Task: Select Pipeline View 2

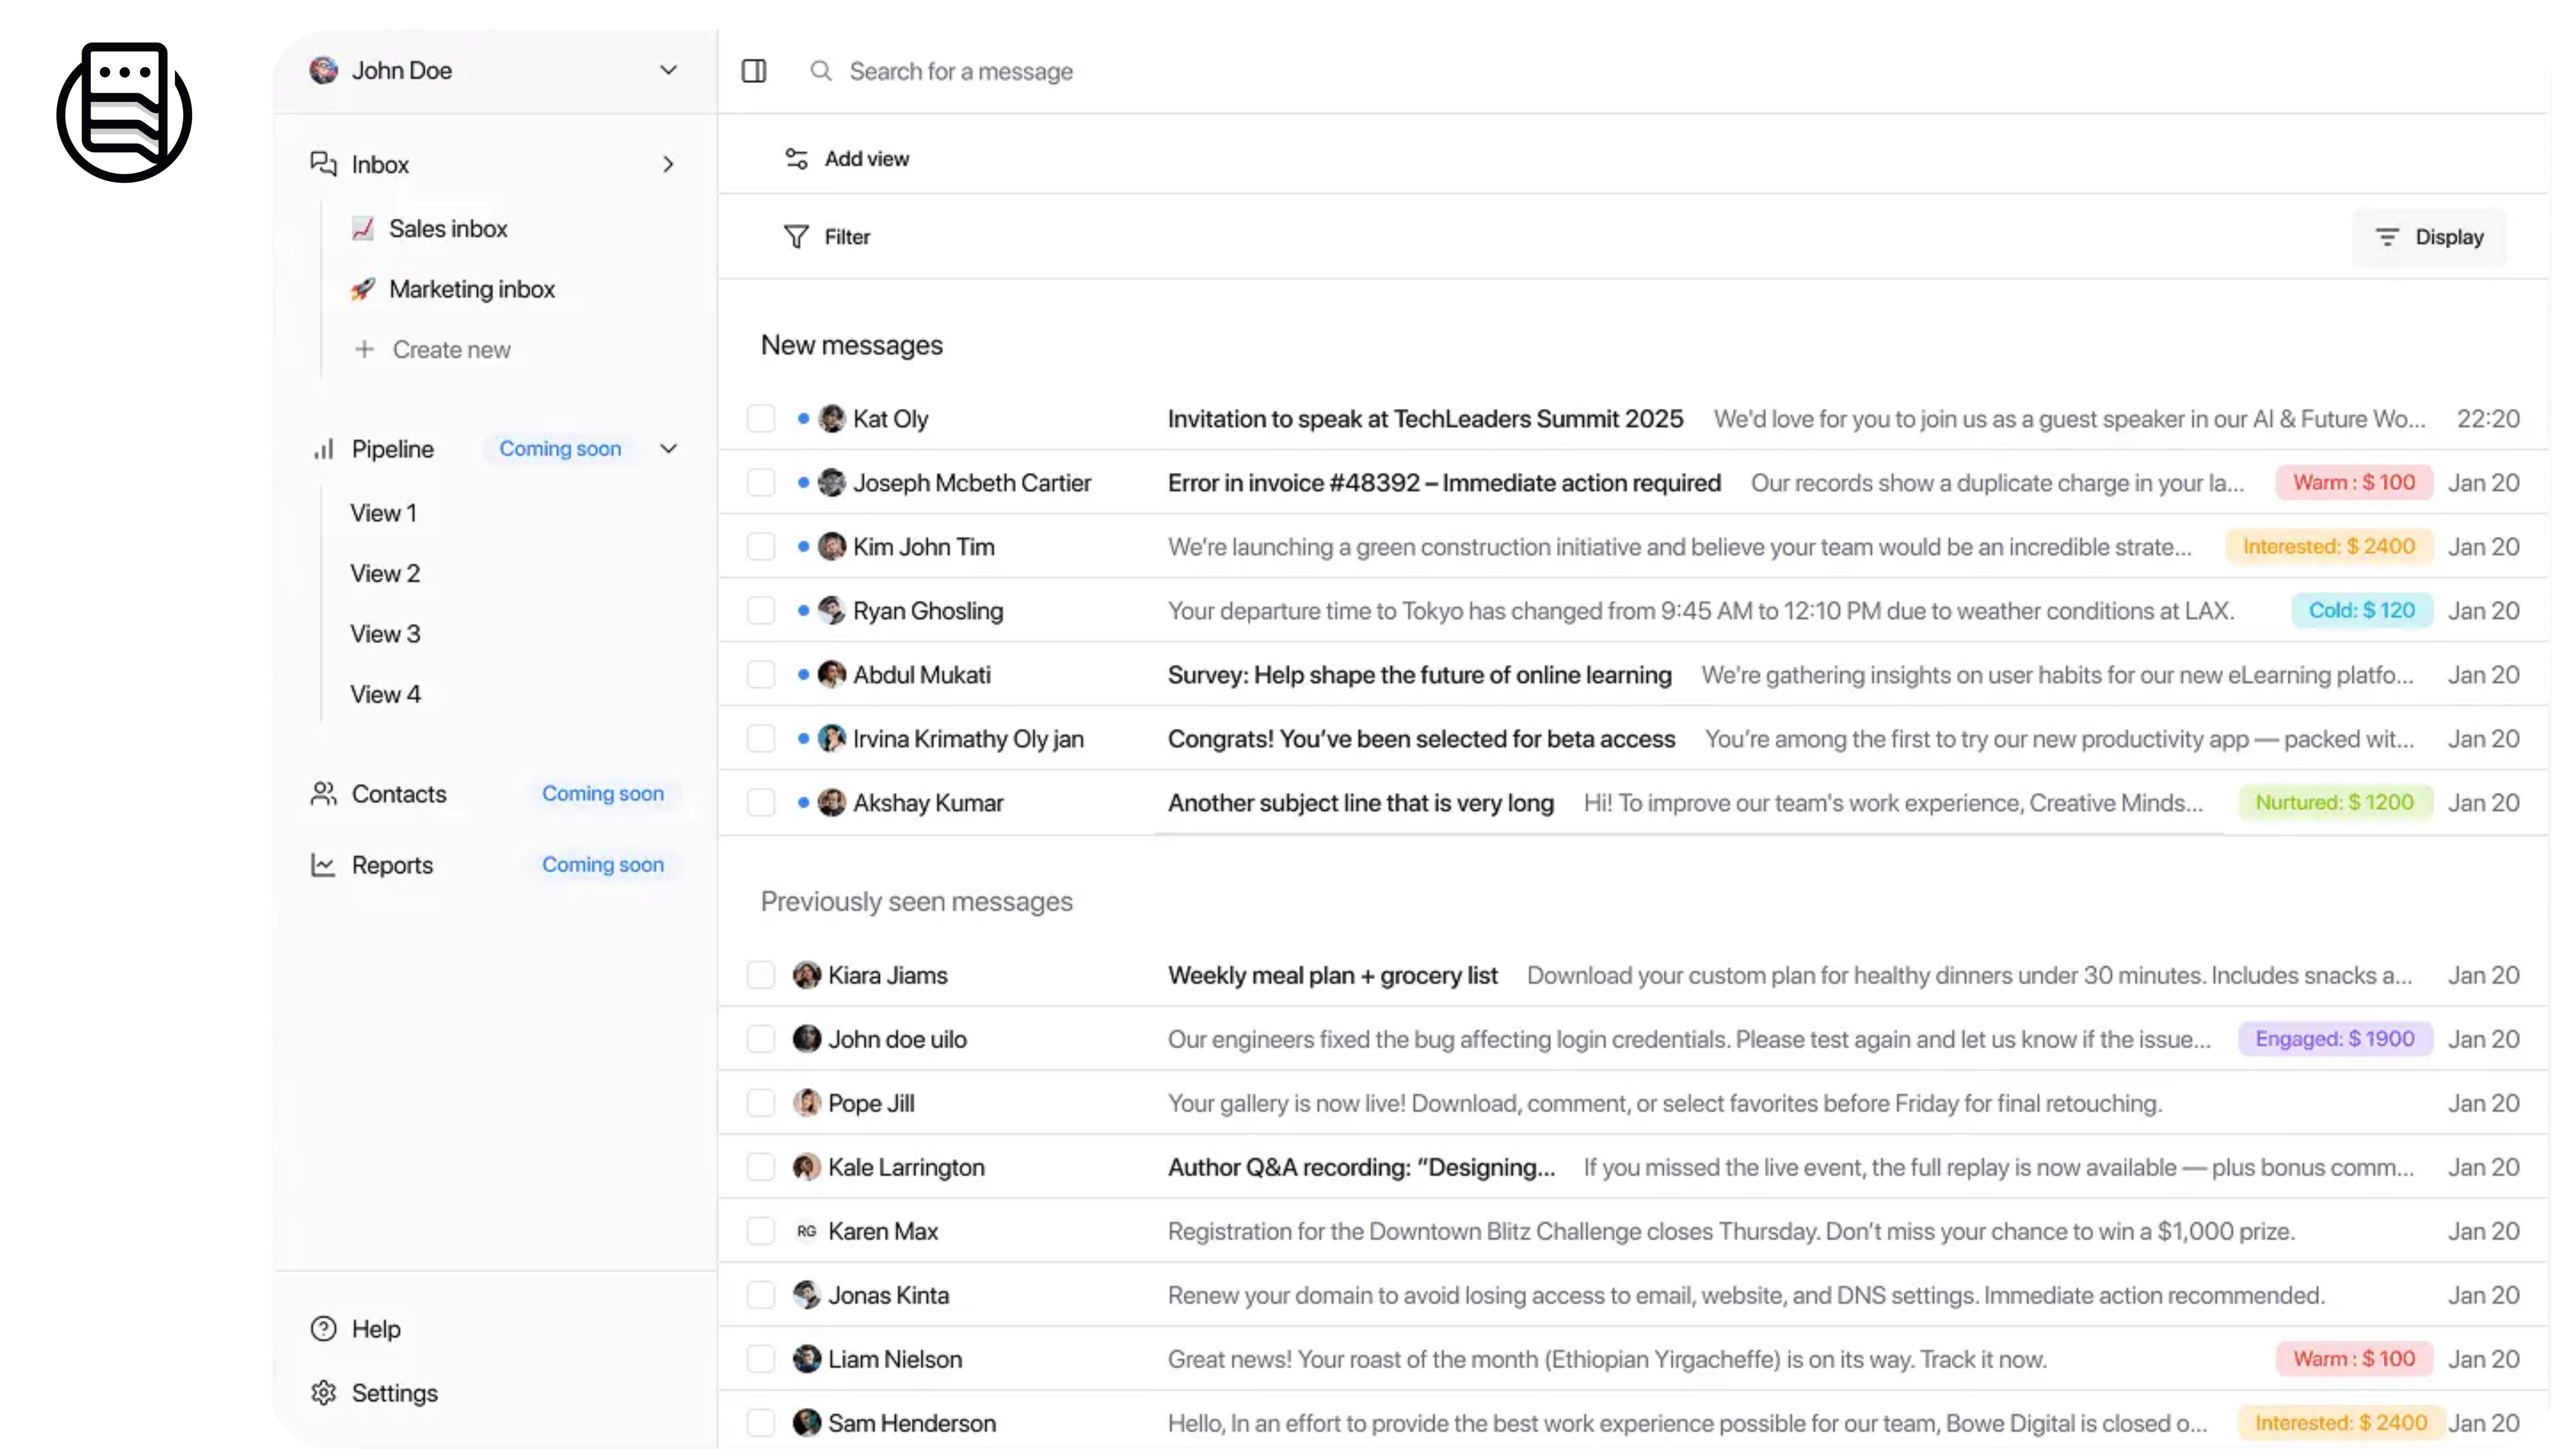Action: coord(385,574)
